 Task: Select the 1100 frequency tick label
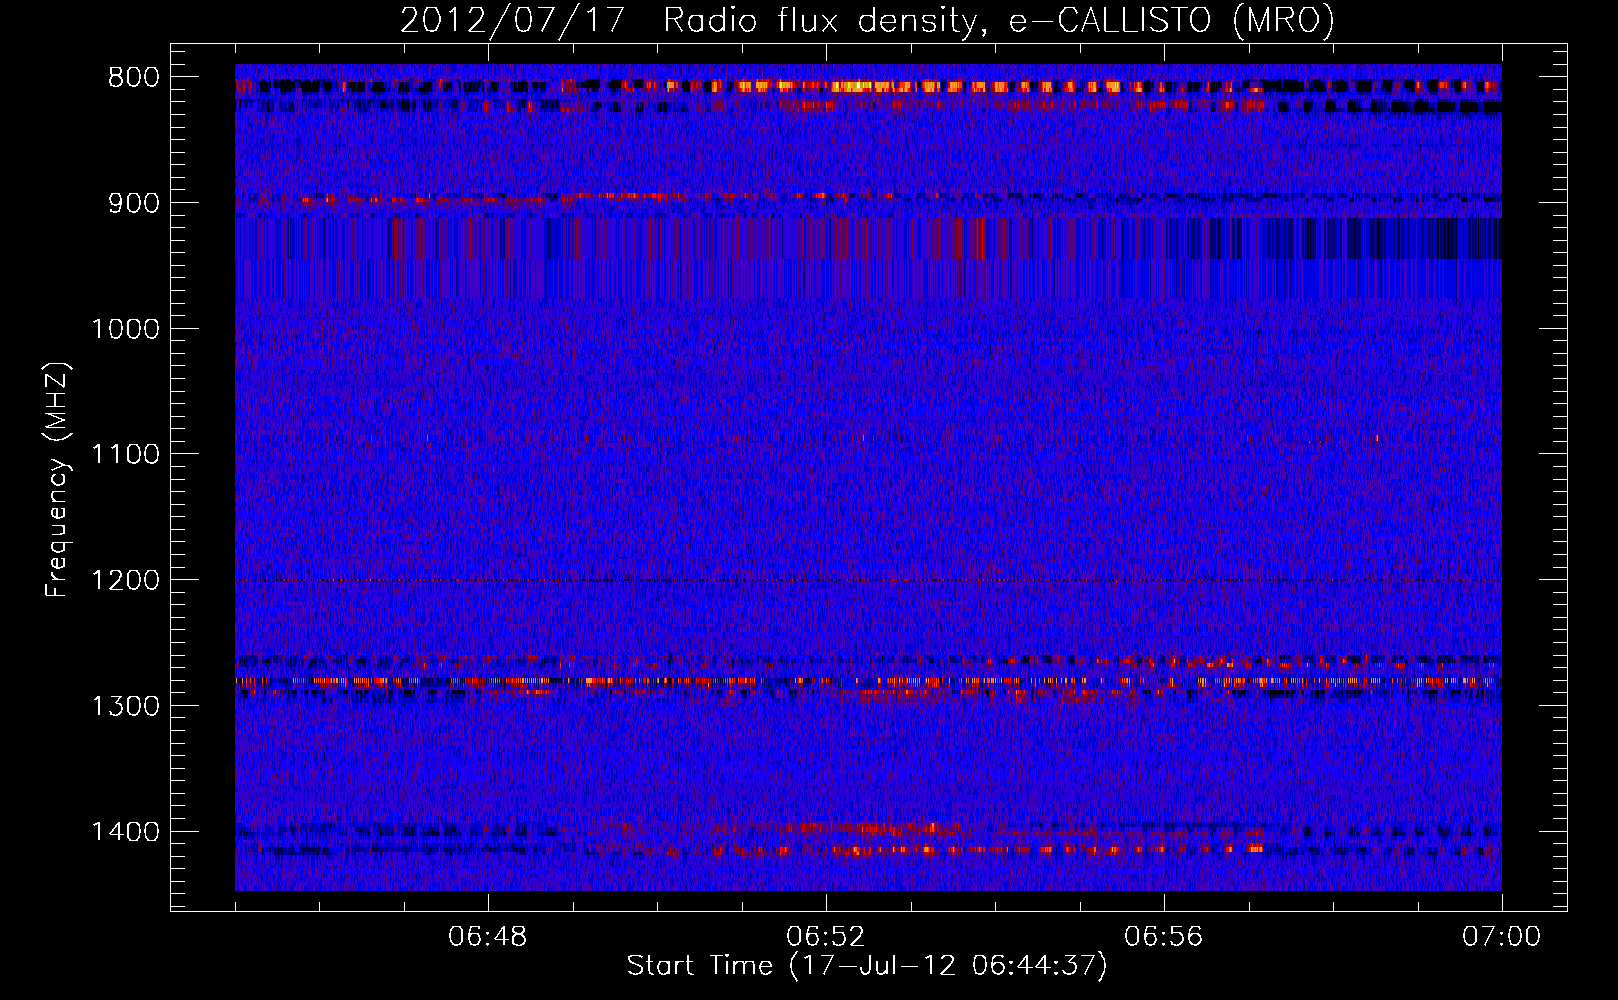tap(125, 455)
